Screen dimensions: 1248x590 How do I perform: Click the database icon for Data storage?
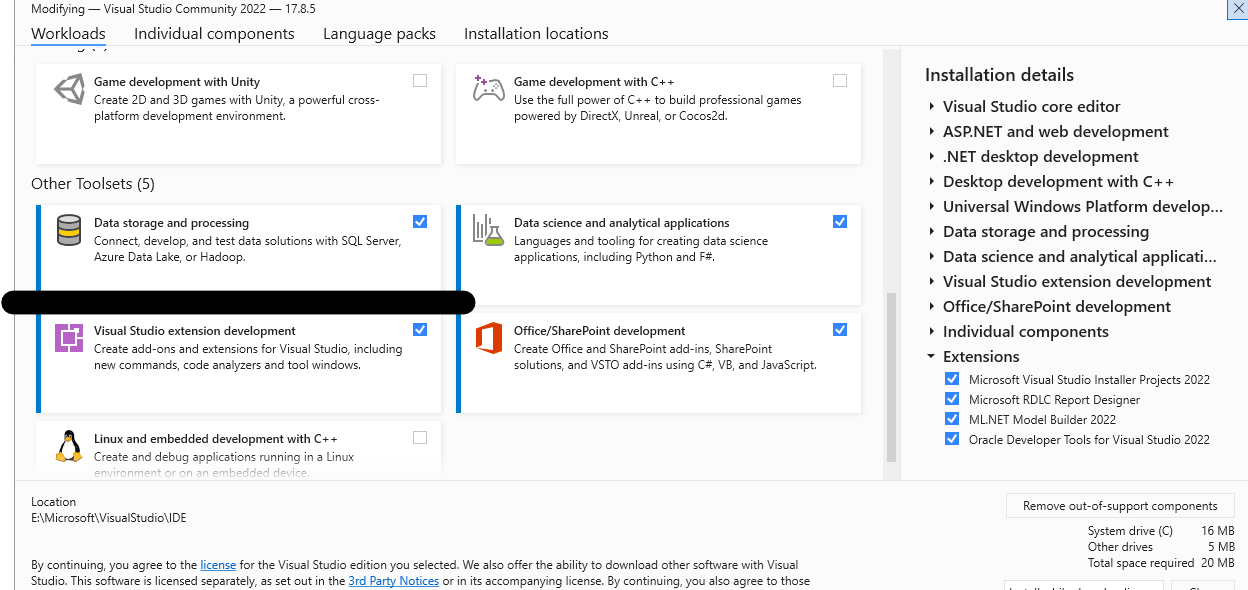click(x=69, y=230)
